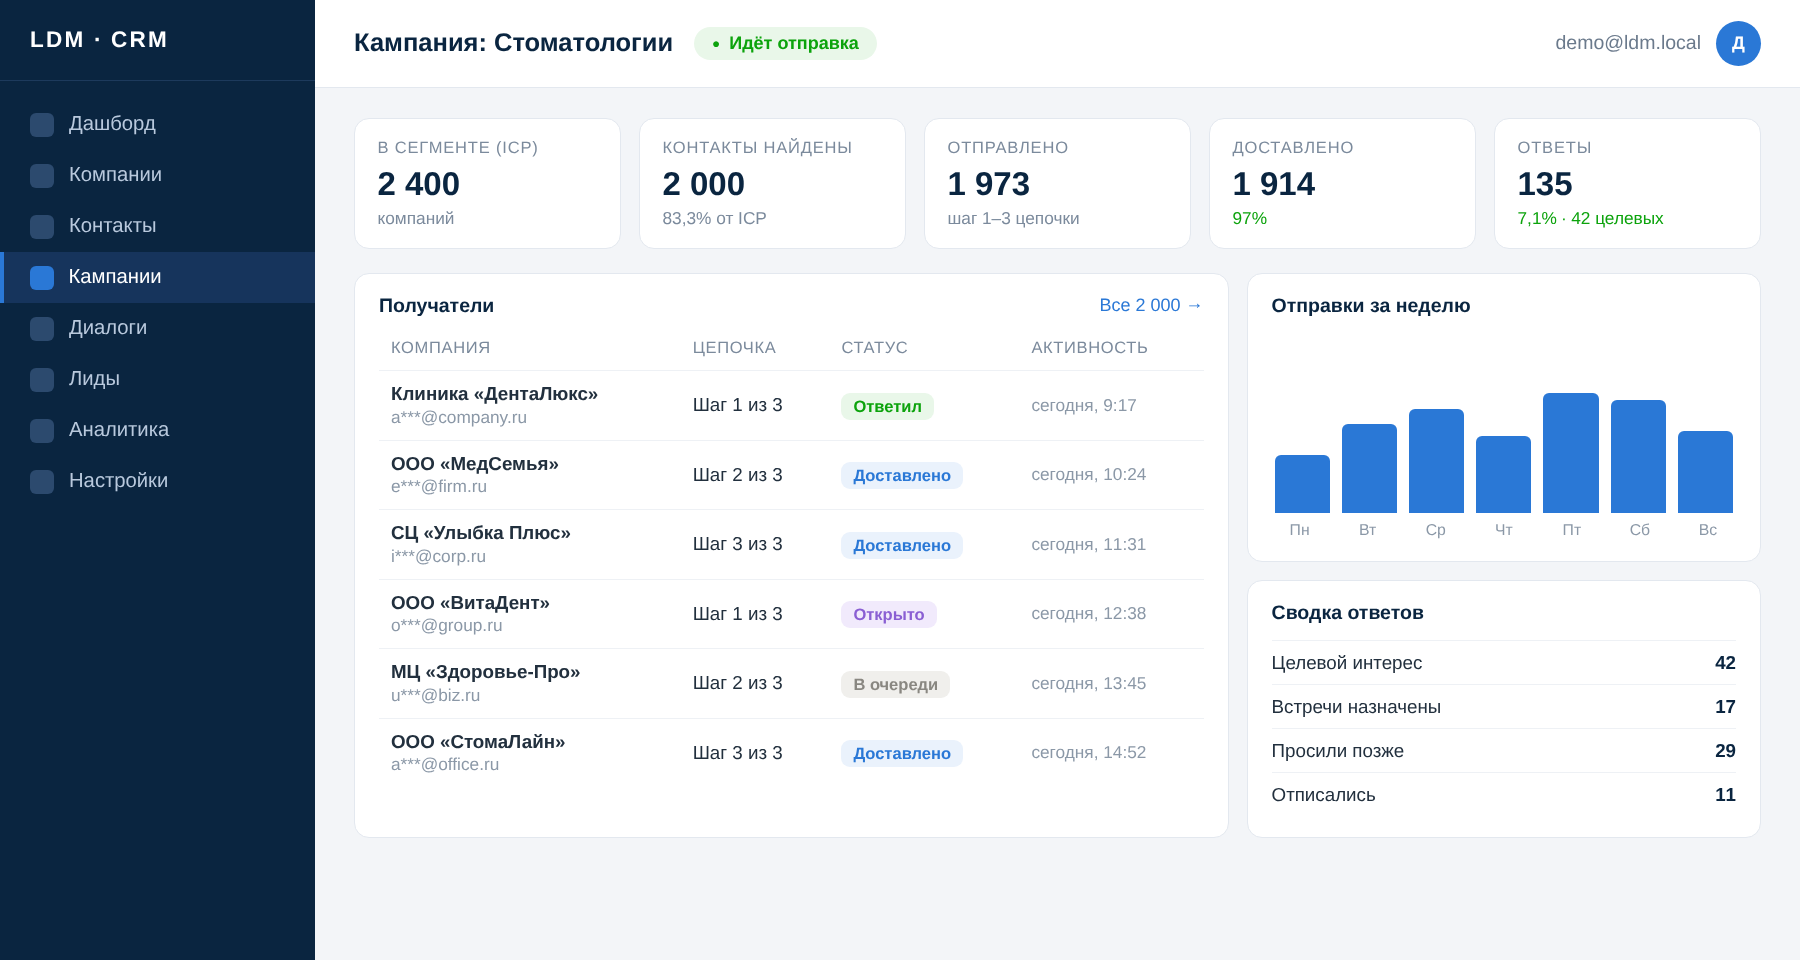Click the Контакты sidebar icon
This screenshot has width=1800, height=960.
42,227
